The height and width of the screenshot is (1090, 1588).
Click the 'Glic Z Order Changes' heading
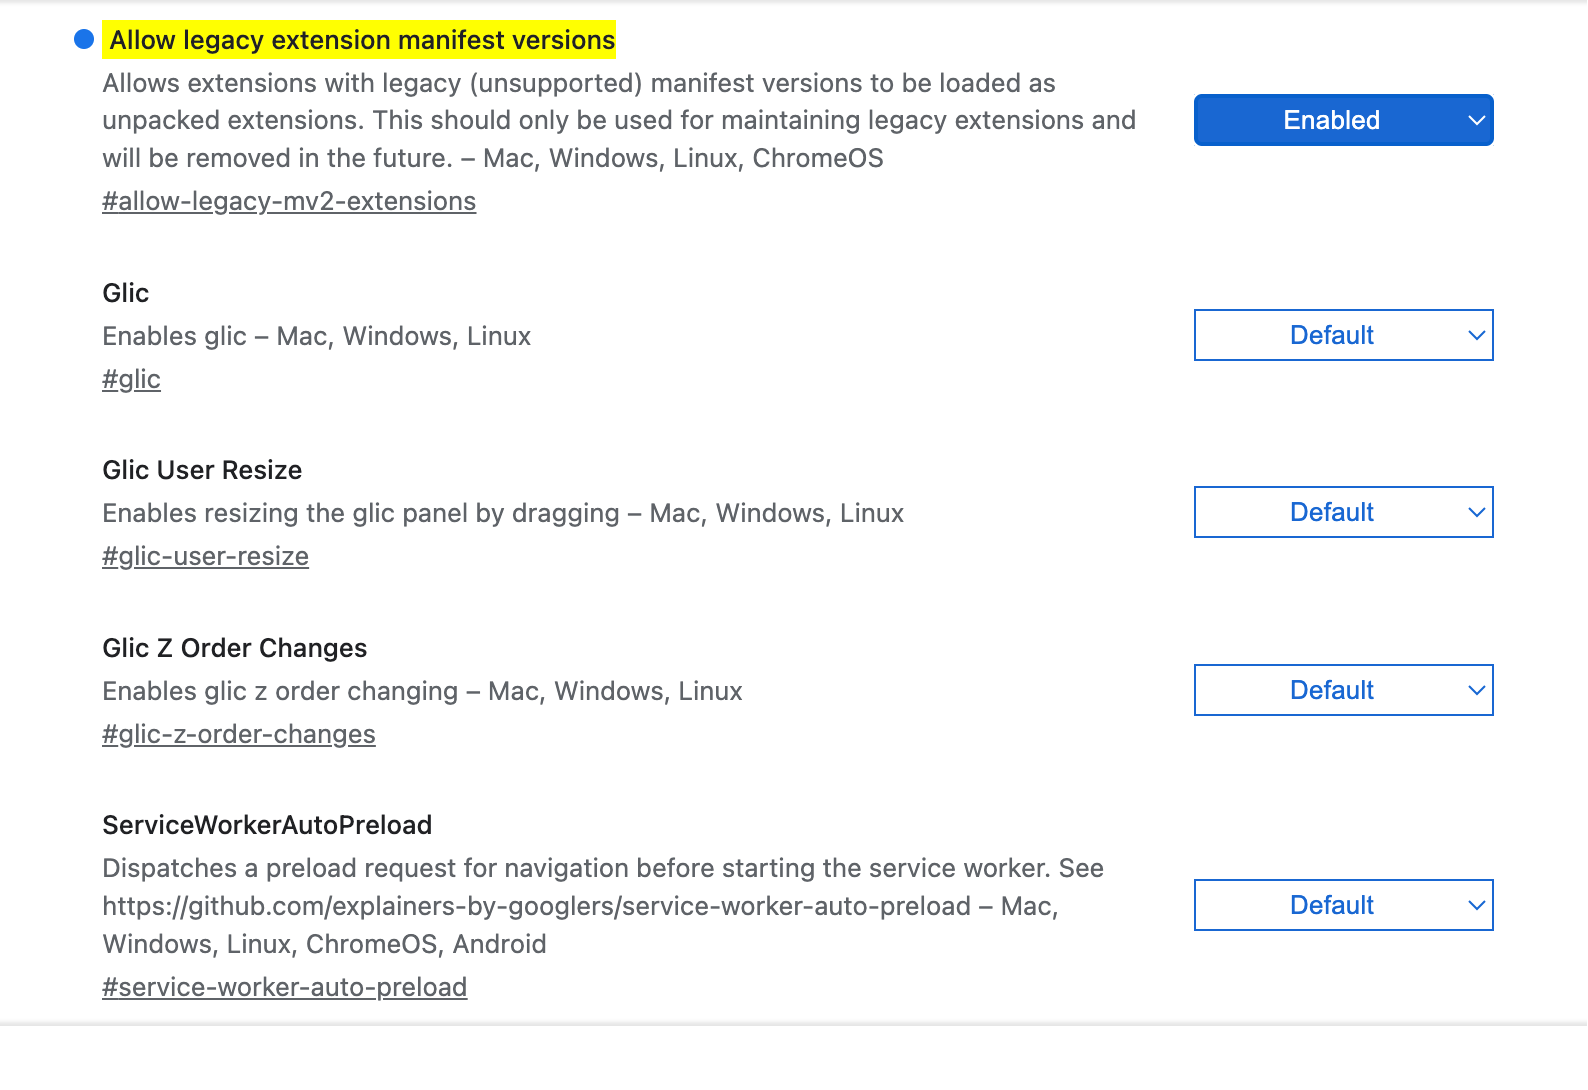click(x=234, y=648)
